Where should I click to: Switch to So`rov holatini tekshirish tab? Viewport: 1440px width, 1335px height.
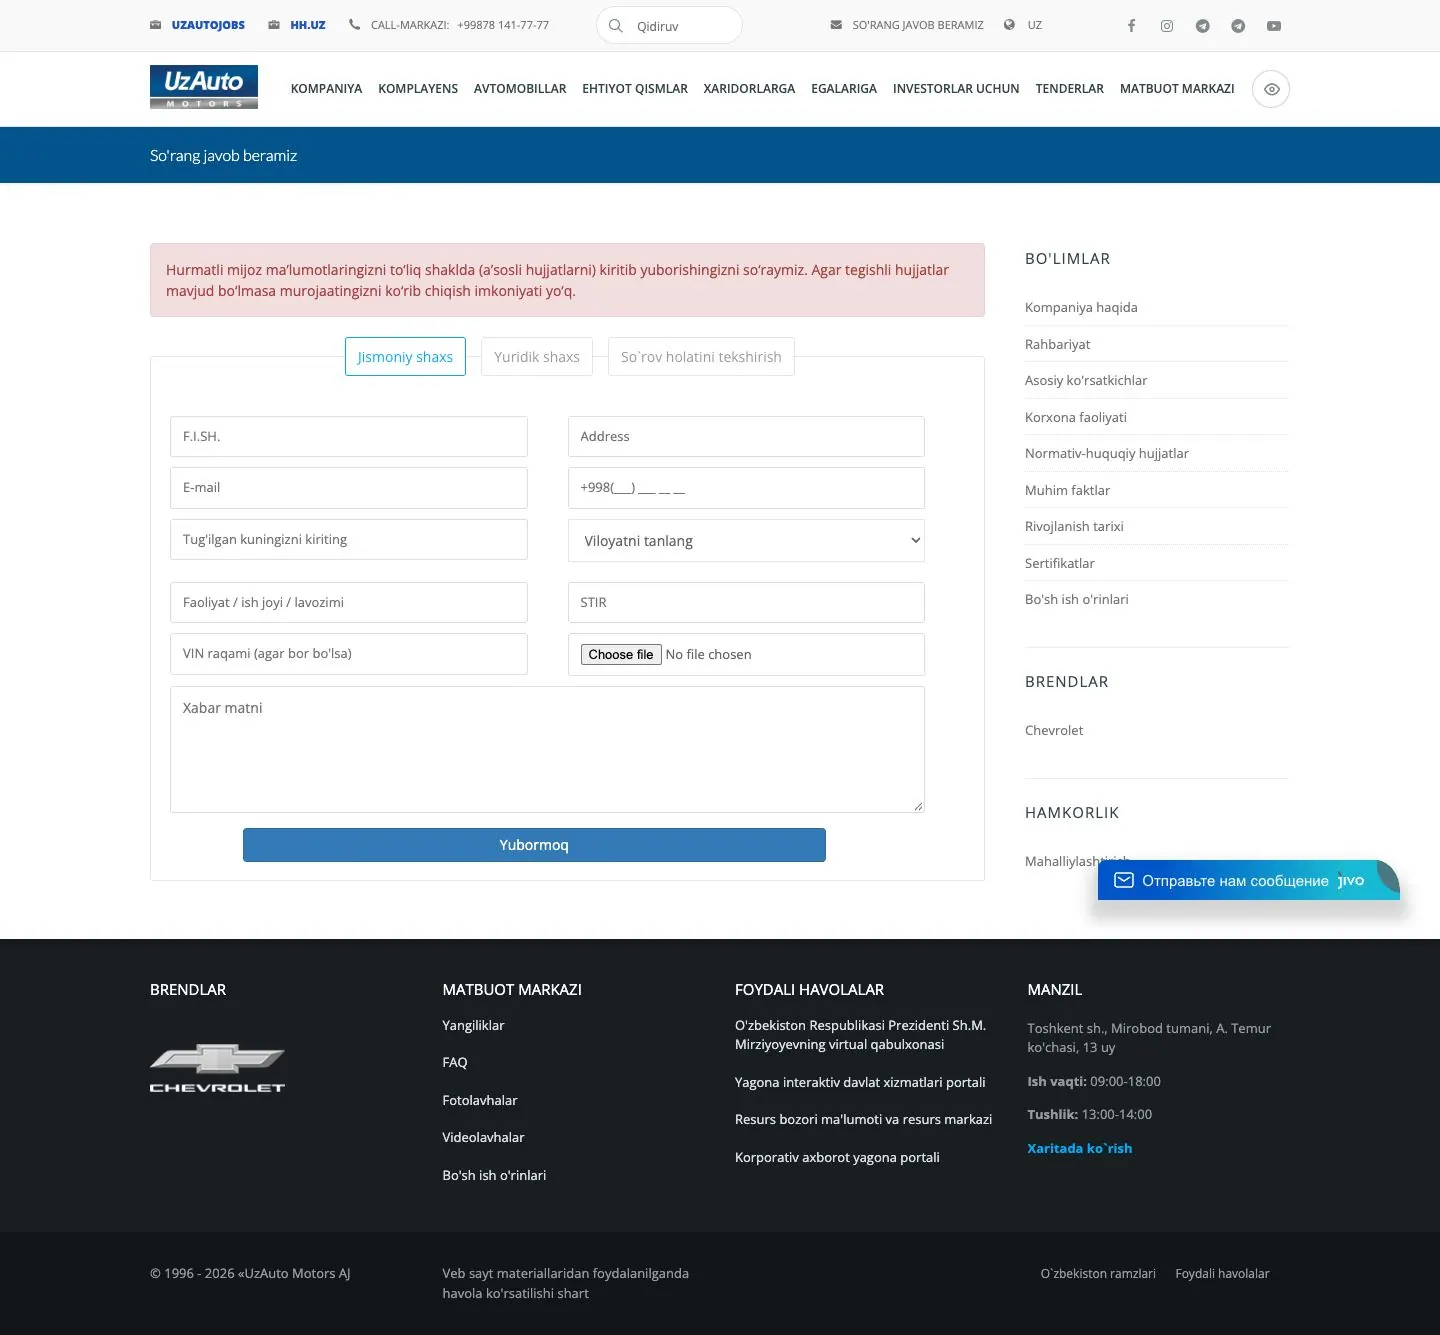click(x=701, y=357)
